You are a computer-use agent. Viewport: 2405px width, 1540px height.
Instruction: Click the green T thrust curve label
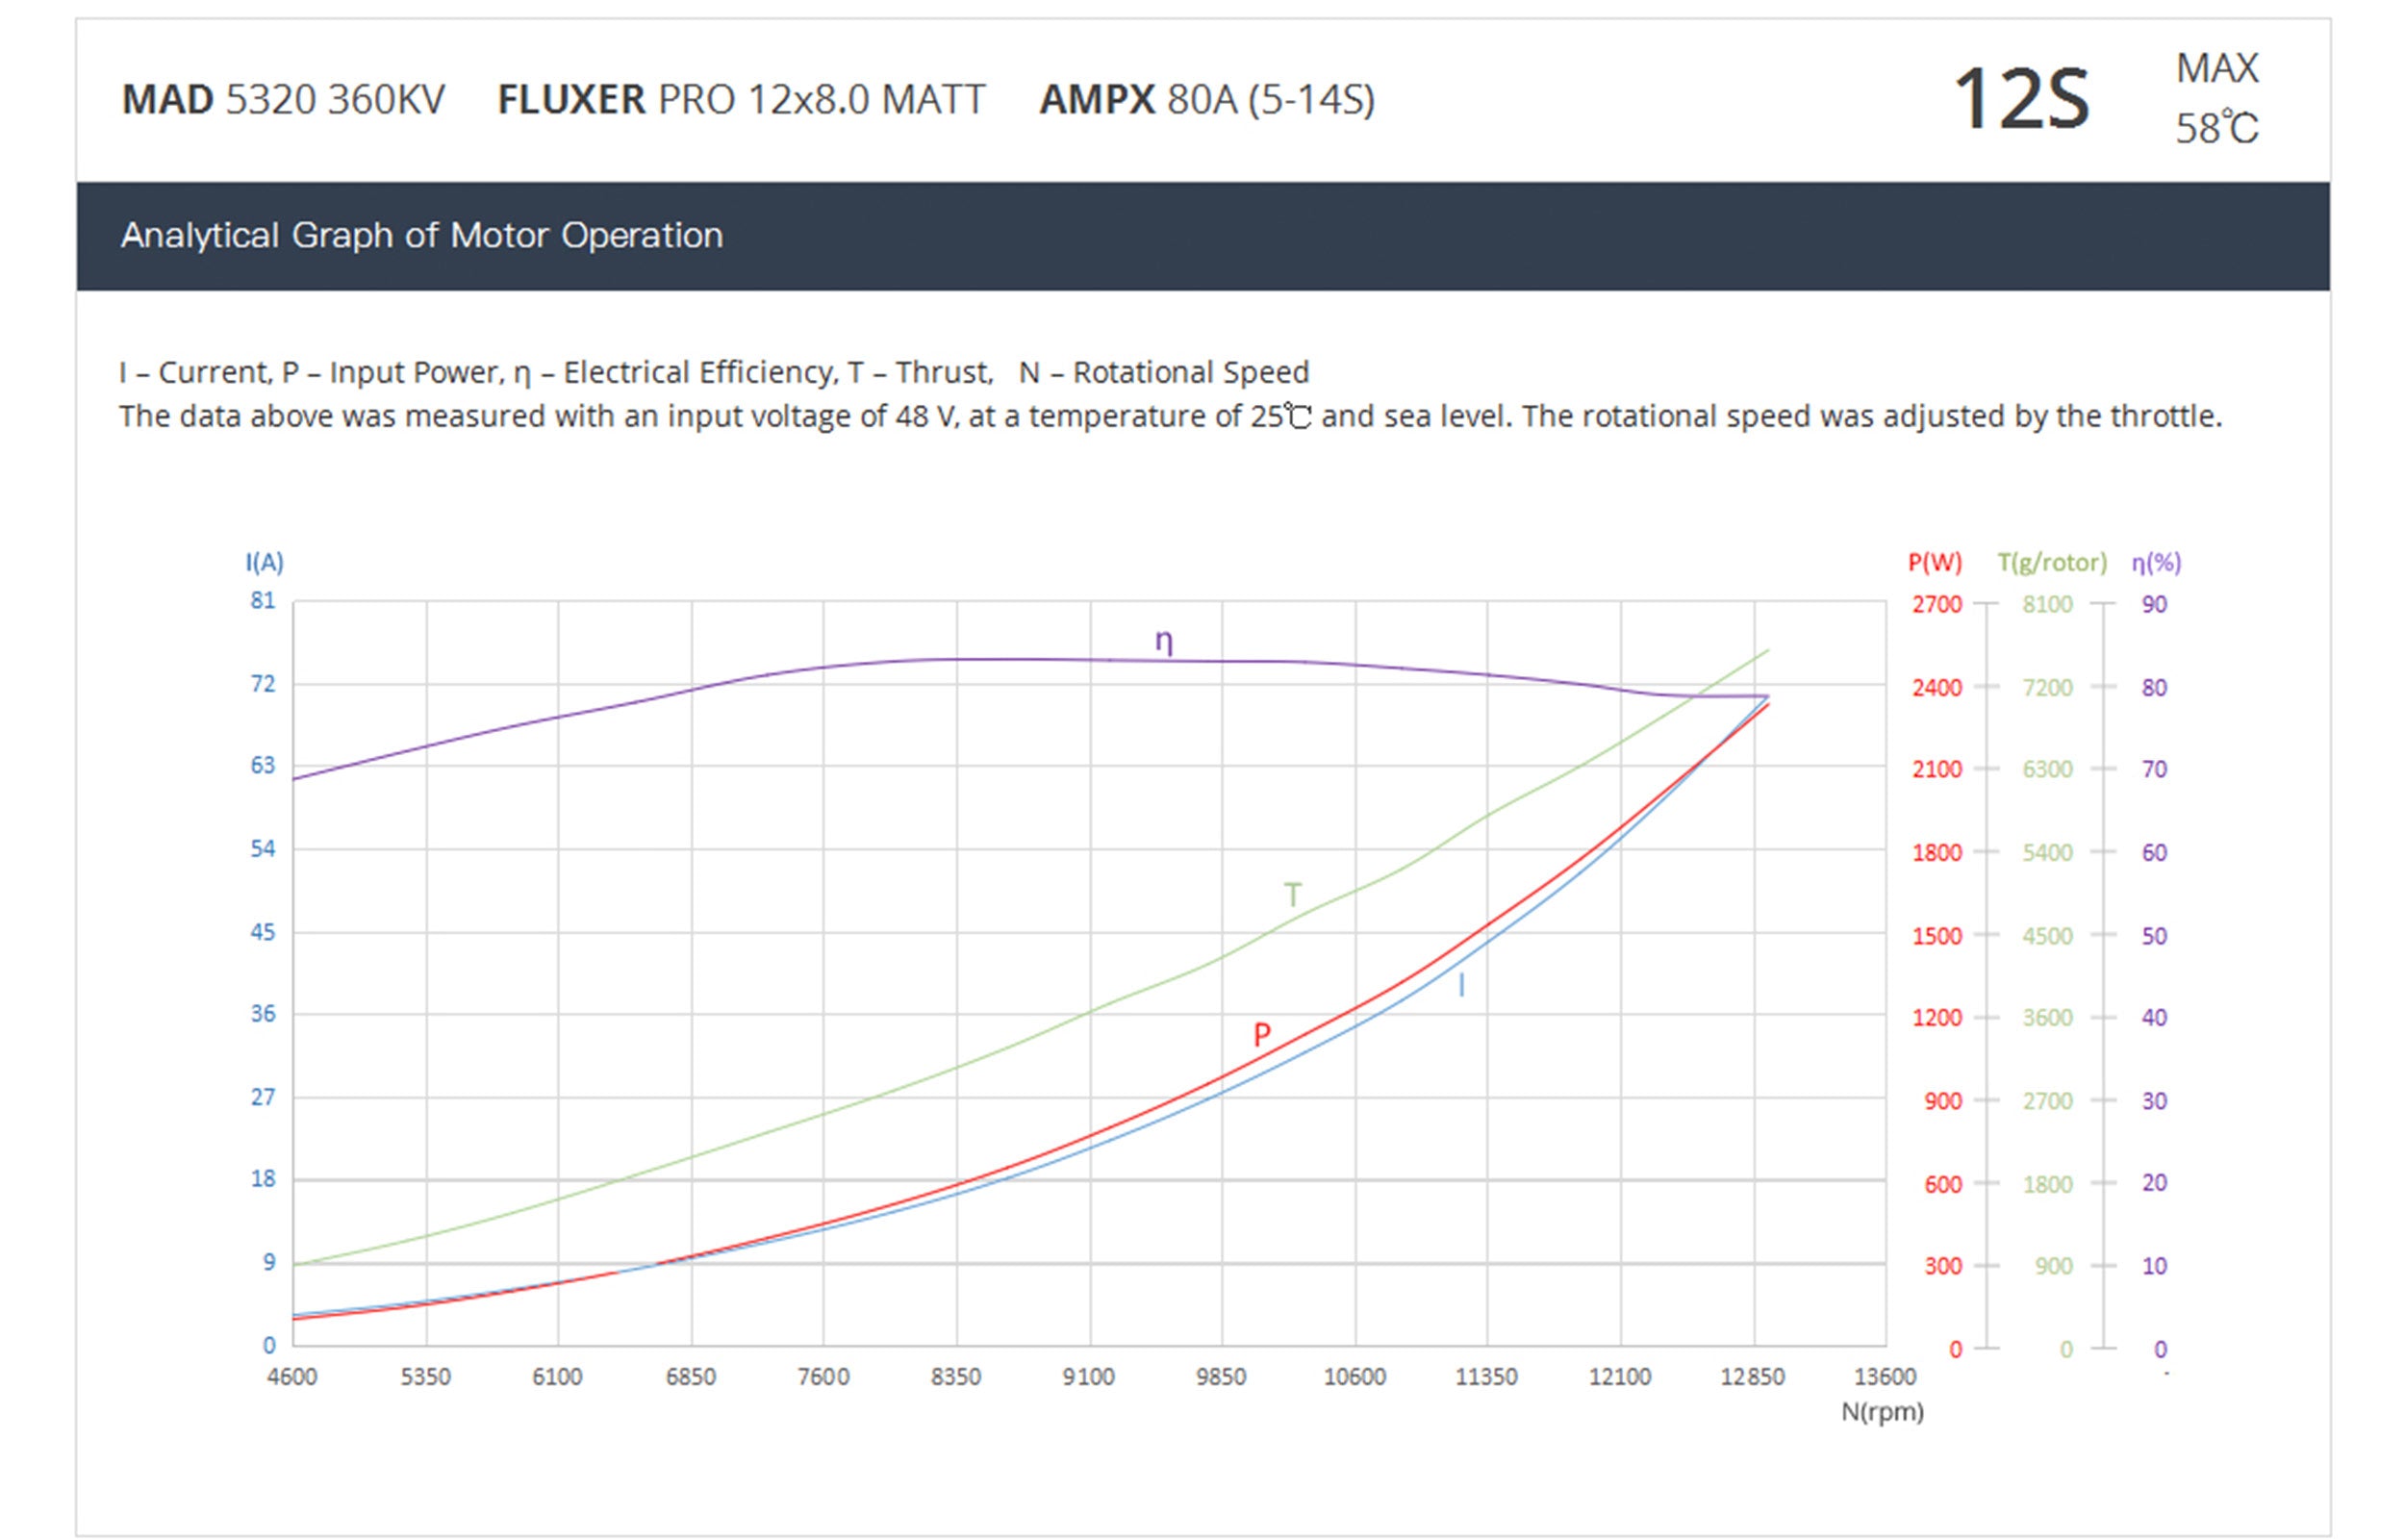pyautogui.click(x=1292, y=894)
